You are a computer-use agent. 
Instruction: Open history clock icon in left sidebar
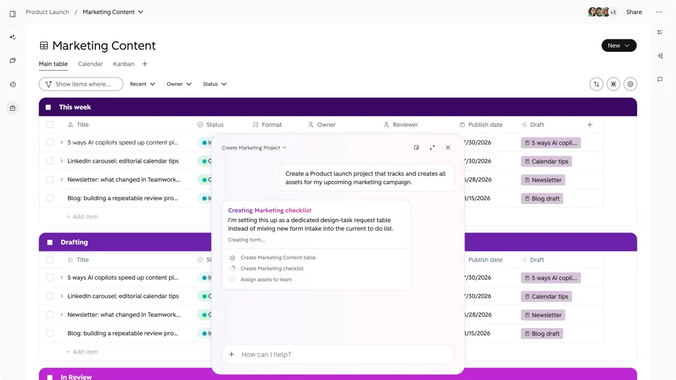tap(13, 85)
